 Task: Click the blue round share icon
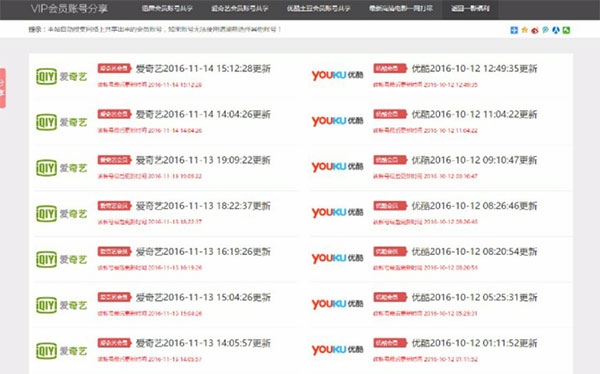coord(556,30)
